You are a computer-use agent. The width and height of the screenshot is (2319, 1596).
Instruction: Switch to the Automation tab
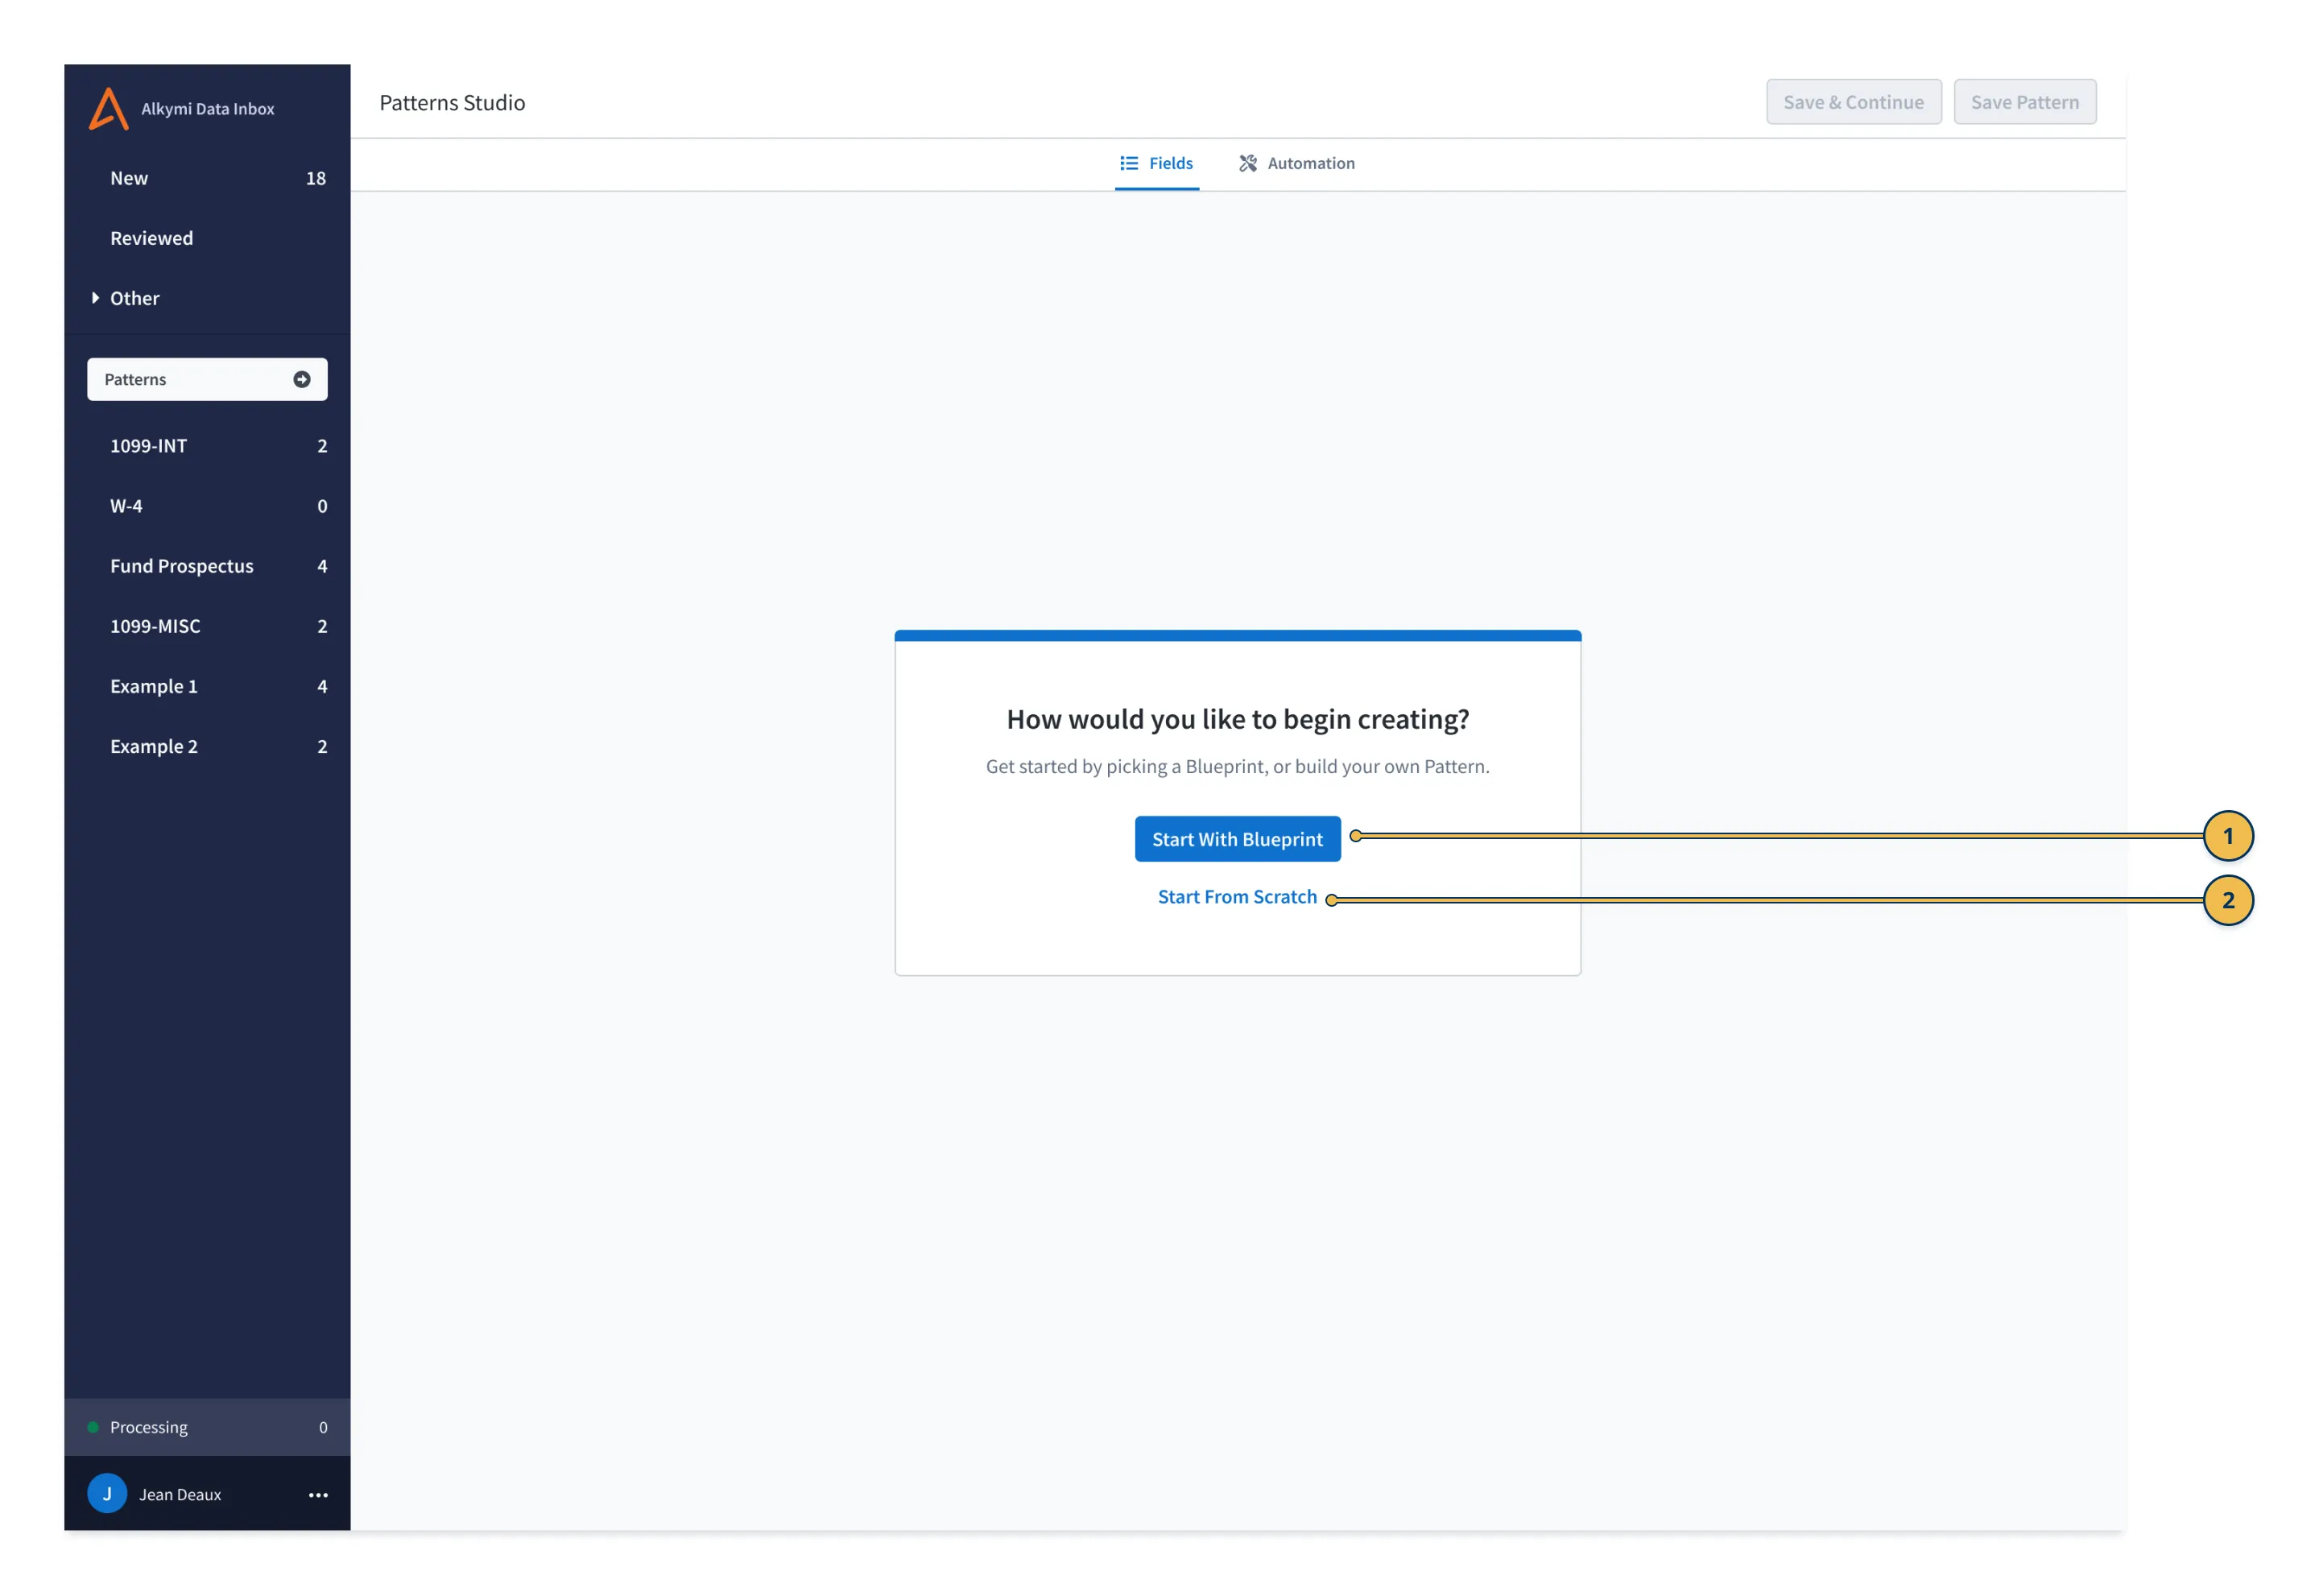pos(1297,164)
